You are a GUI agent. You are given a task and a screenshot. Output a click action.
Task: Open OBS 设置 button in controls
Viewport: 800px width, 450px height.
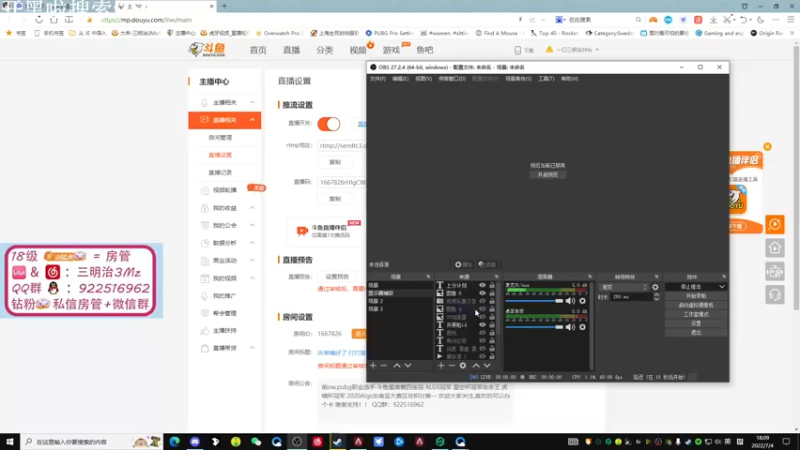coord(696,323)
